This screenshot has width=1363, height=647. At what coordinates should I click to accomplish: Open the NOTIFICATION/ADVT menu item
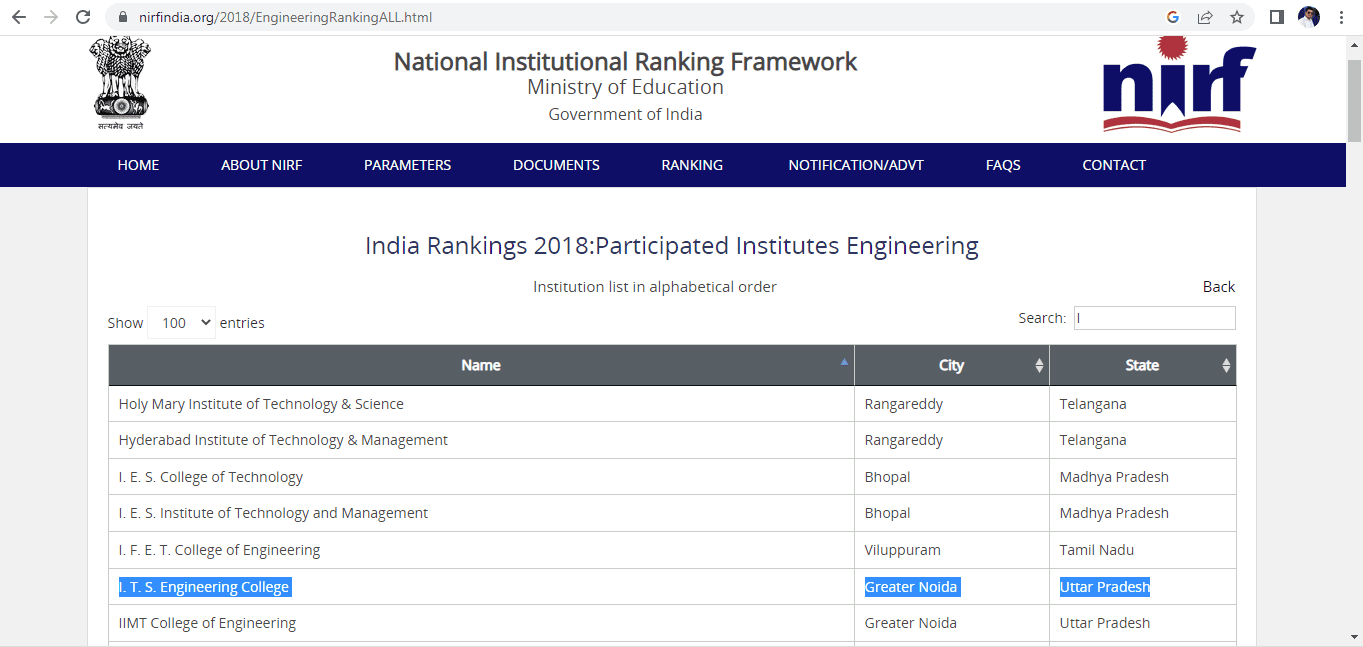click(856, 165)
